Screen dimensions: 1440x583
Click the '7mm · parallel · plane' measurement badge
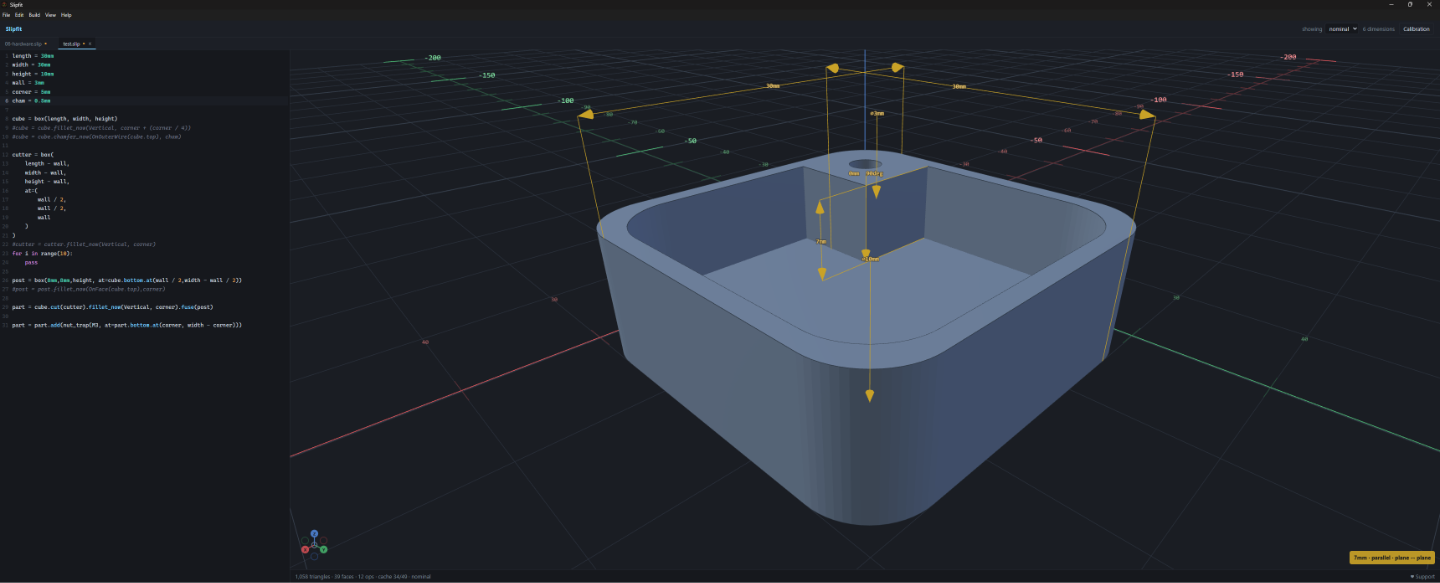[x=1392, y=557]
